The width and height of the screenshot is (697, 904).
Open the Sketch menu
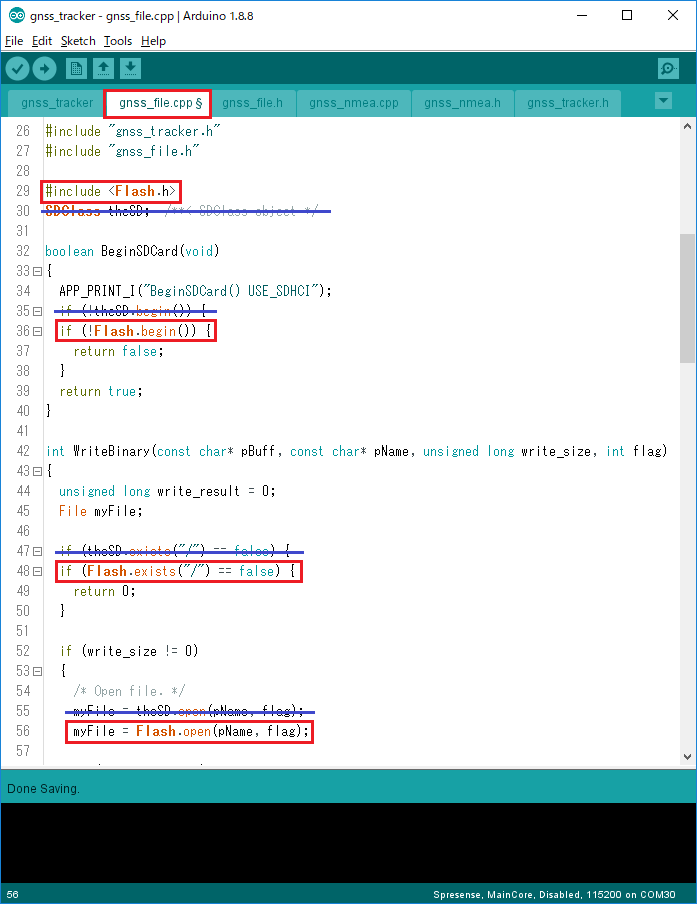click(78, 41)
